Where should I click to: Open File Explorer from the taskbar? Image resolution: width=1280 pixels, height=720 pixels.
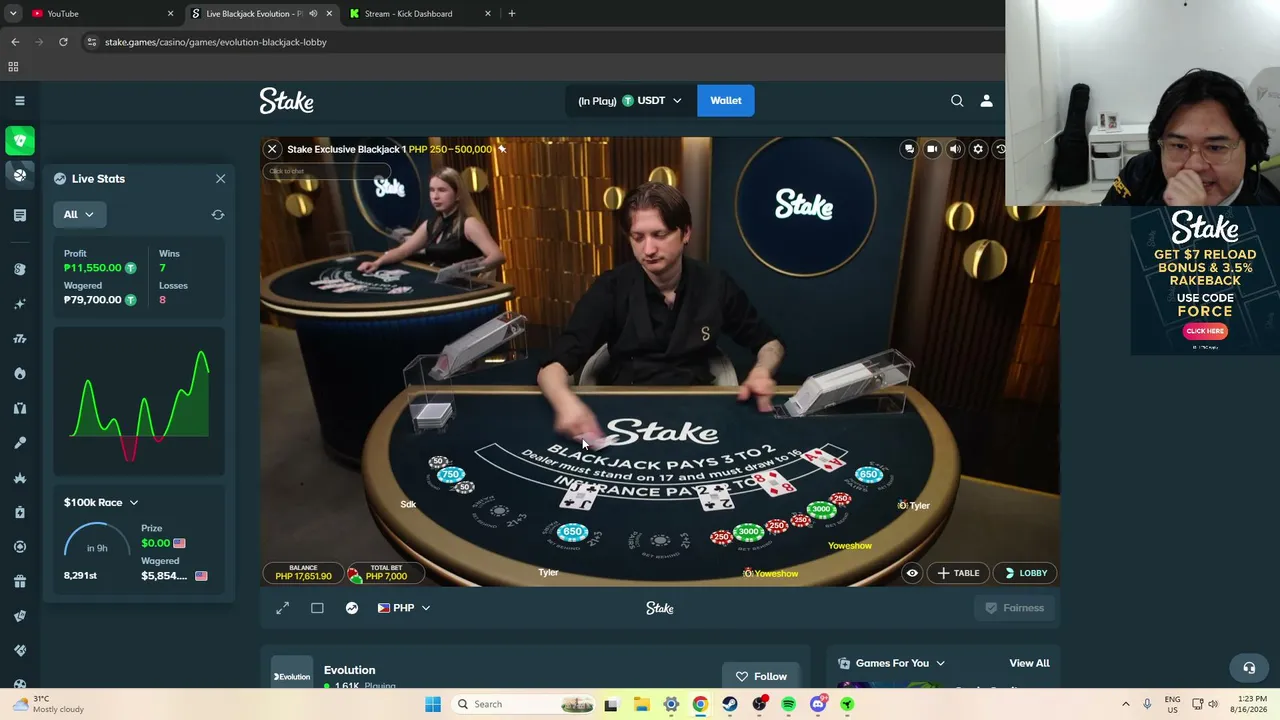pos(641,704)
